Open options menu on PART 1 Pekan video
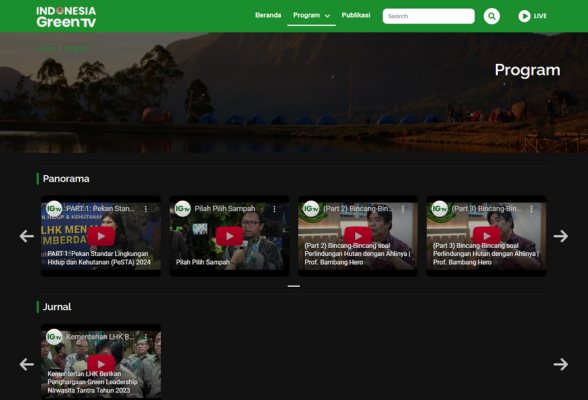 (146, 209)
